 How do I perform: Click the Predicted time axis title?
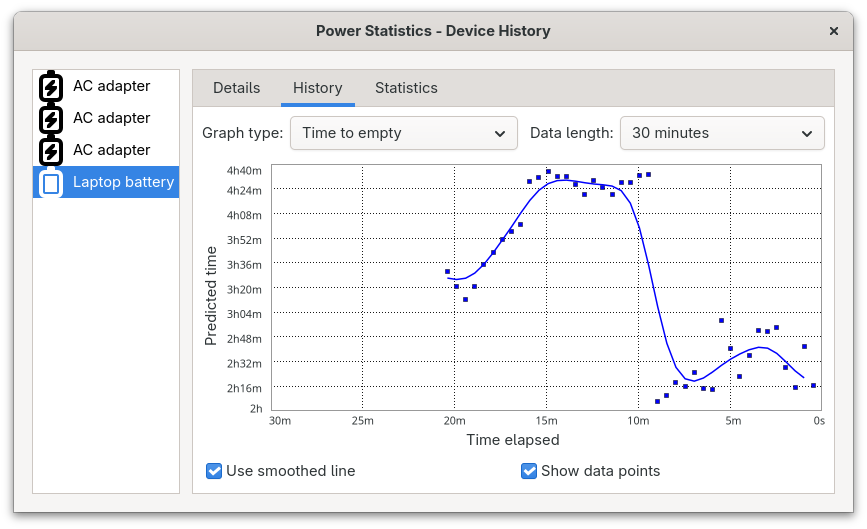[211, 296]
